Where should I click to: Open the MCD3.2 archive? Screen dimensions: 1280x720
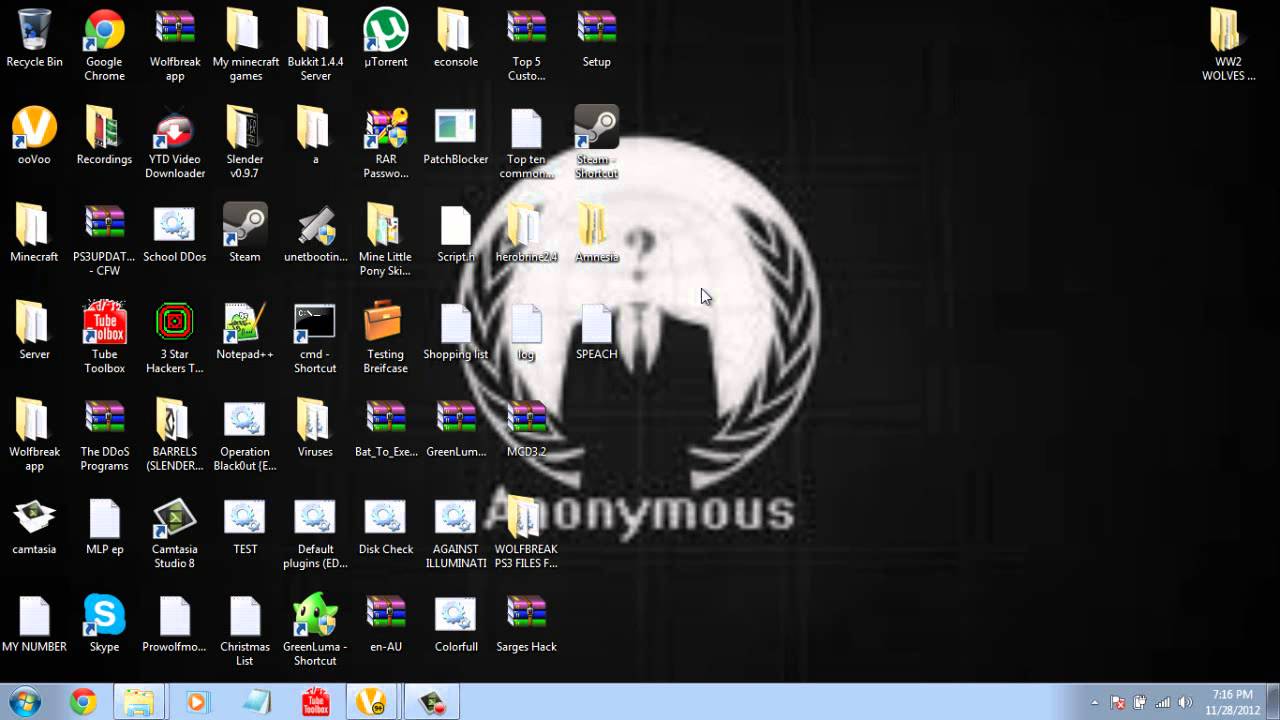pos(526,429)
